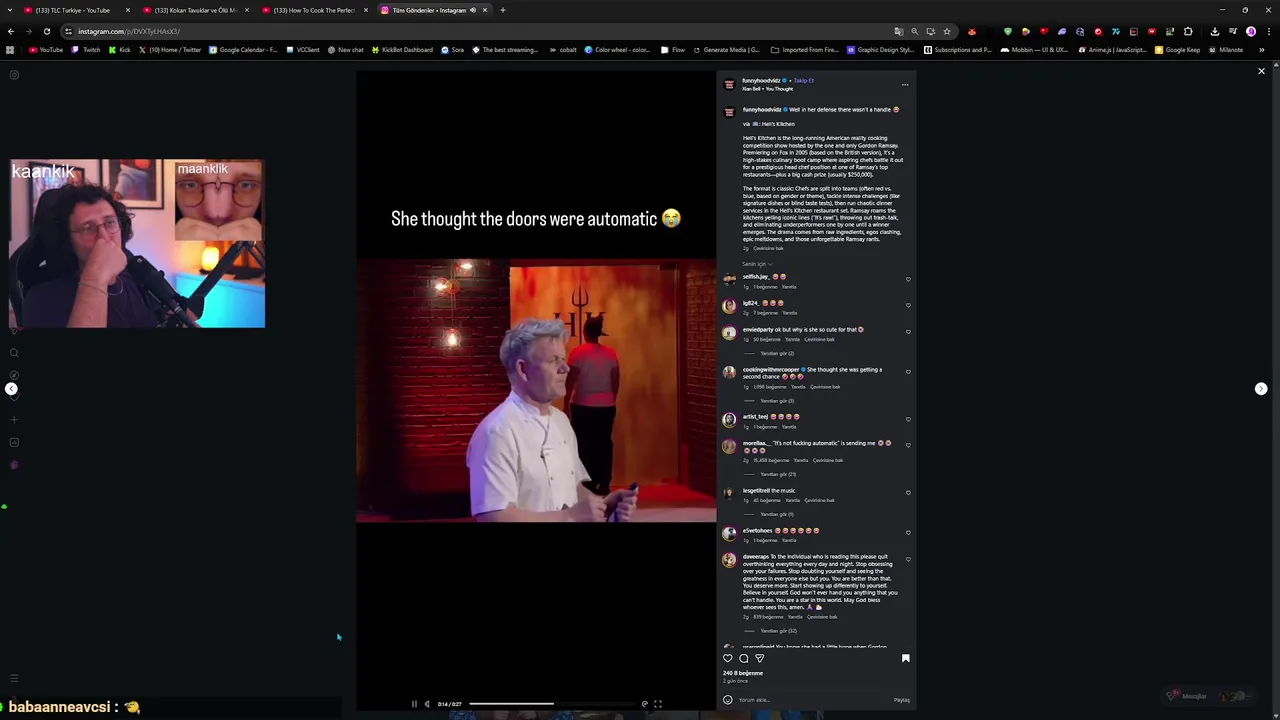Open KickBot Dashboard bookmark
This screenshot has height=720, width=1280.
pos(402,50)
